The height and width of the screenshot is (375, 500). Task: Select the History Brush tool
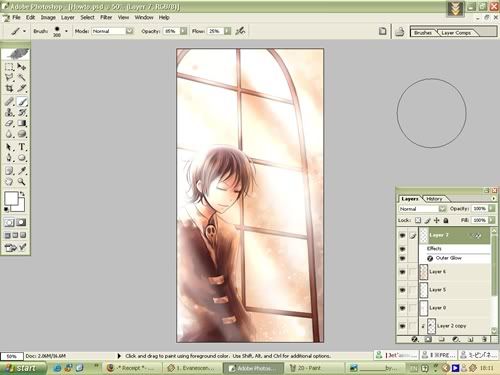tap(22, 112)
